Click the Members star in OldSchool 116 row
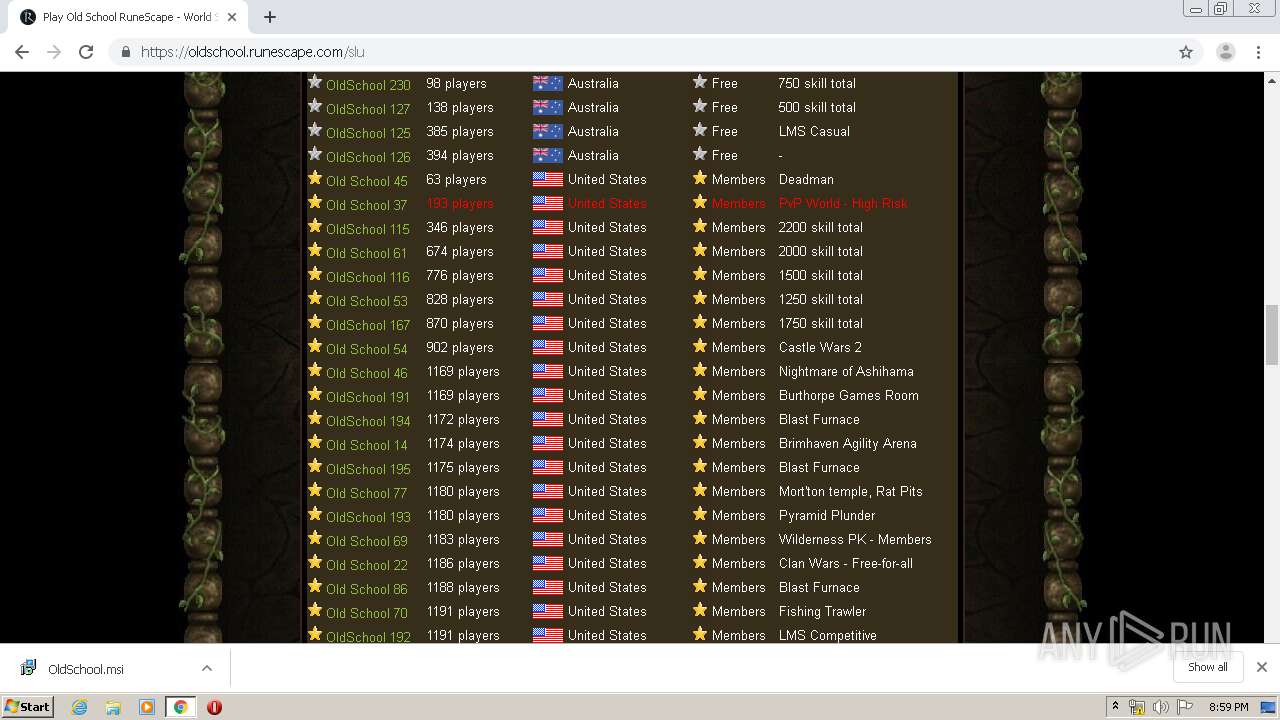Screen dimensions: 1280x720 pyautogui.click(x=700, y=274)
